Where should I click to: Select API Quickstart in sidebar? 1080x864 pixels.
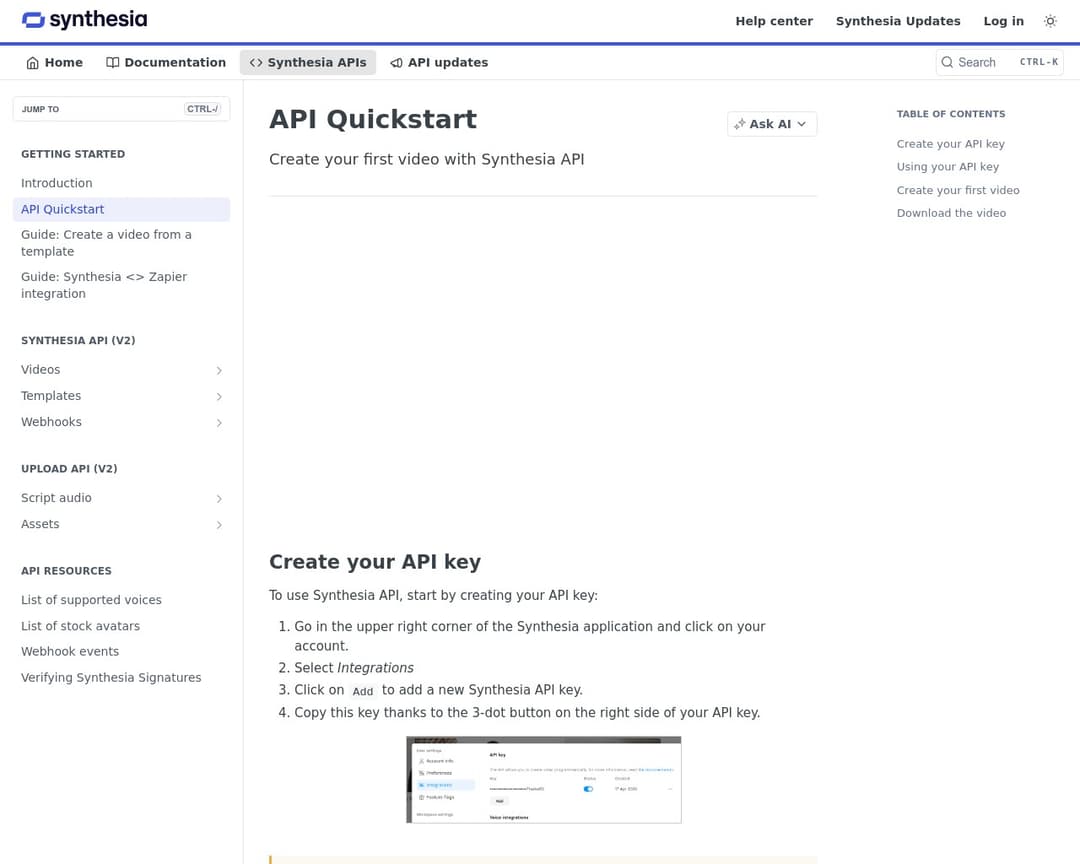click(x=121, y=209)
